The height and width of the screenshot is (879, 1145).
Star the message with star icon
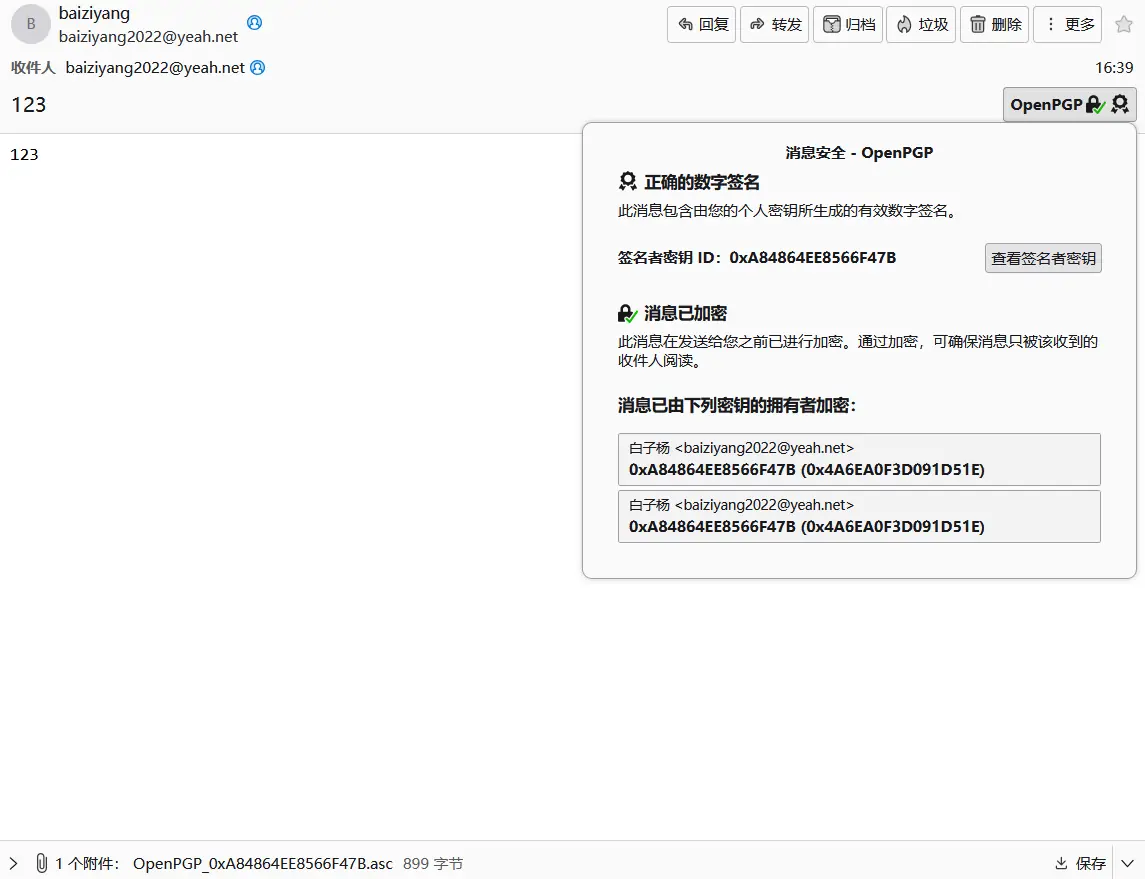coord(1123,25)
